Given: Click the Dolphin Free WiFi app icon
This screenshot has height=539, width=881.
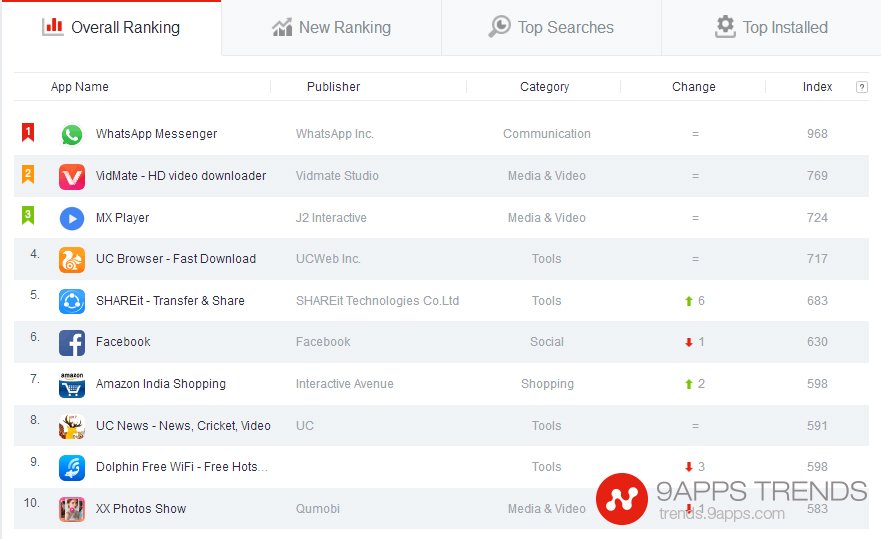Looking at the screenshot, I should click(72, 468).
